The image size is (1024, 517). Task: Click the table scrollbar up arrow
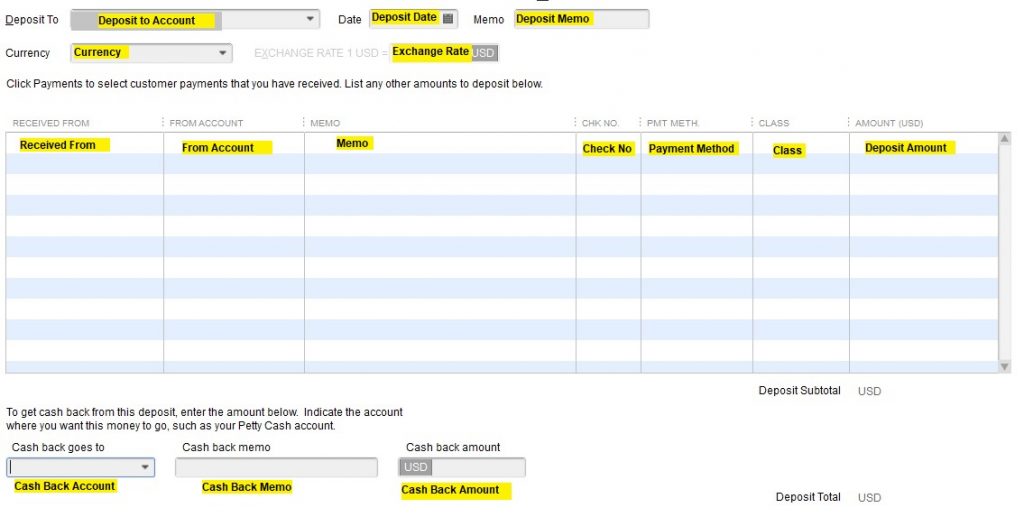(x=1004, y=138)
